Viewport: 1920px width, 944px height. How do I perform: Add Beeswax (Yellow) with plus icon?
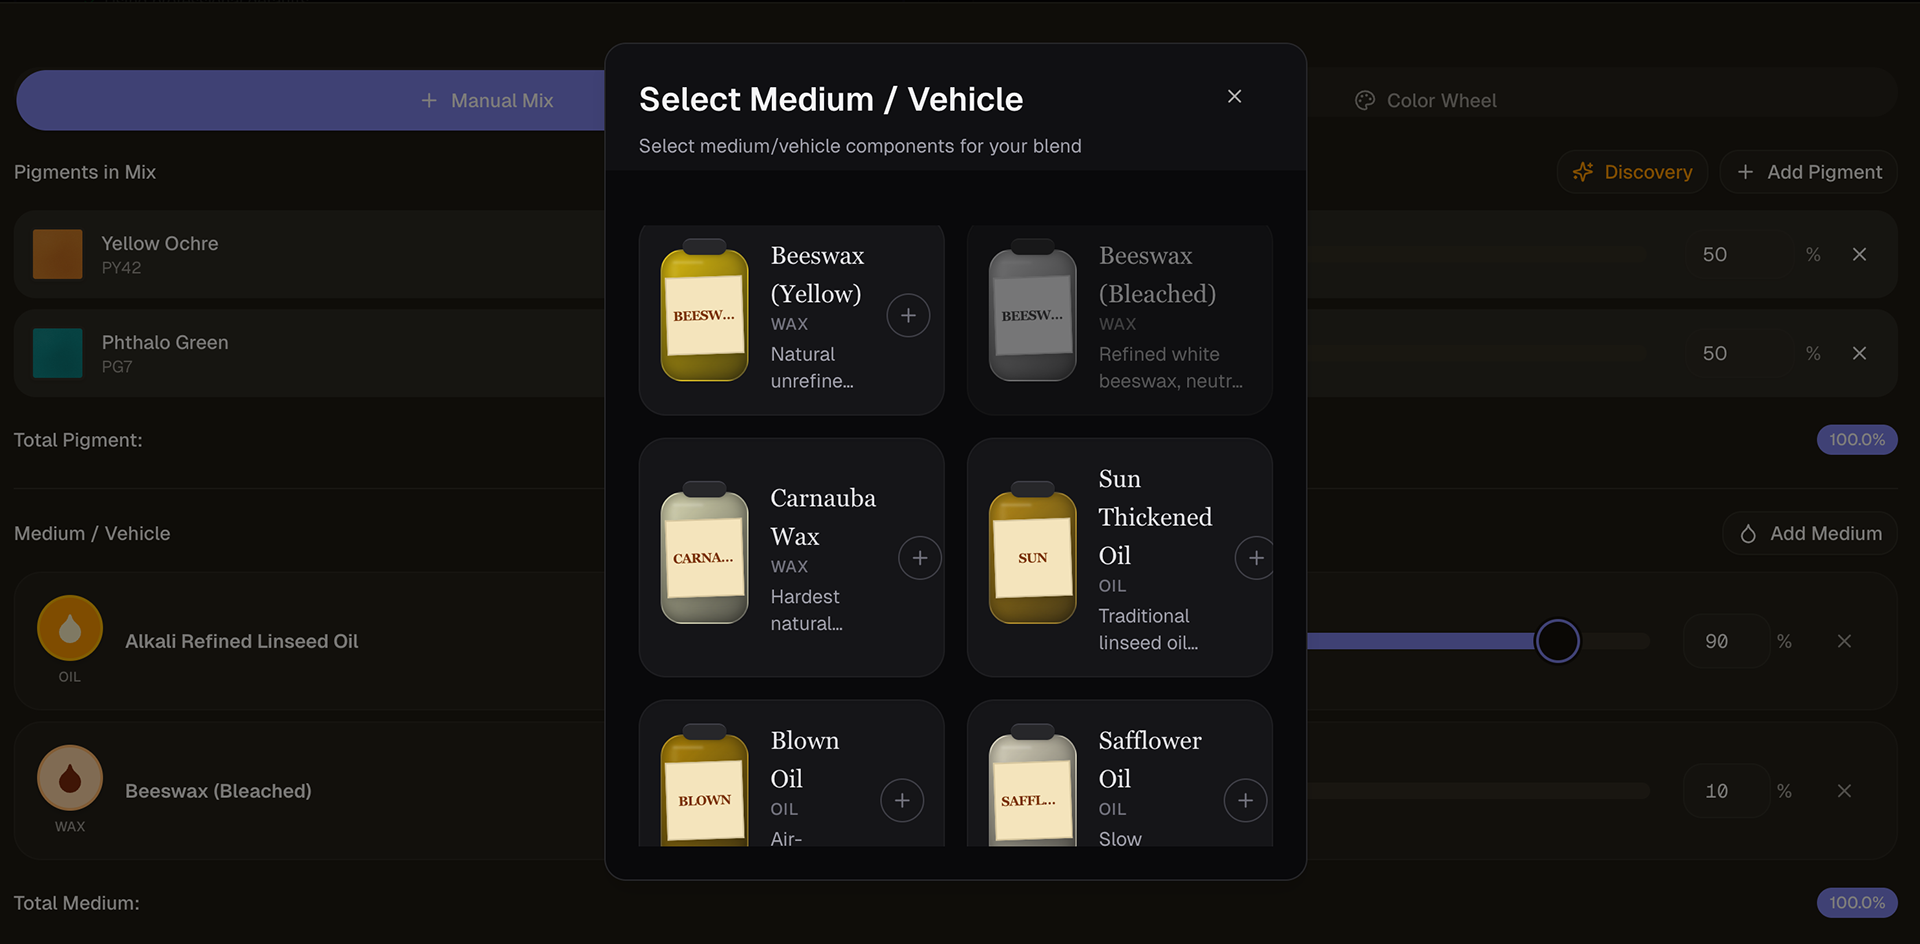tap(908, 316)
